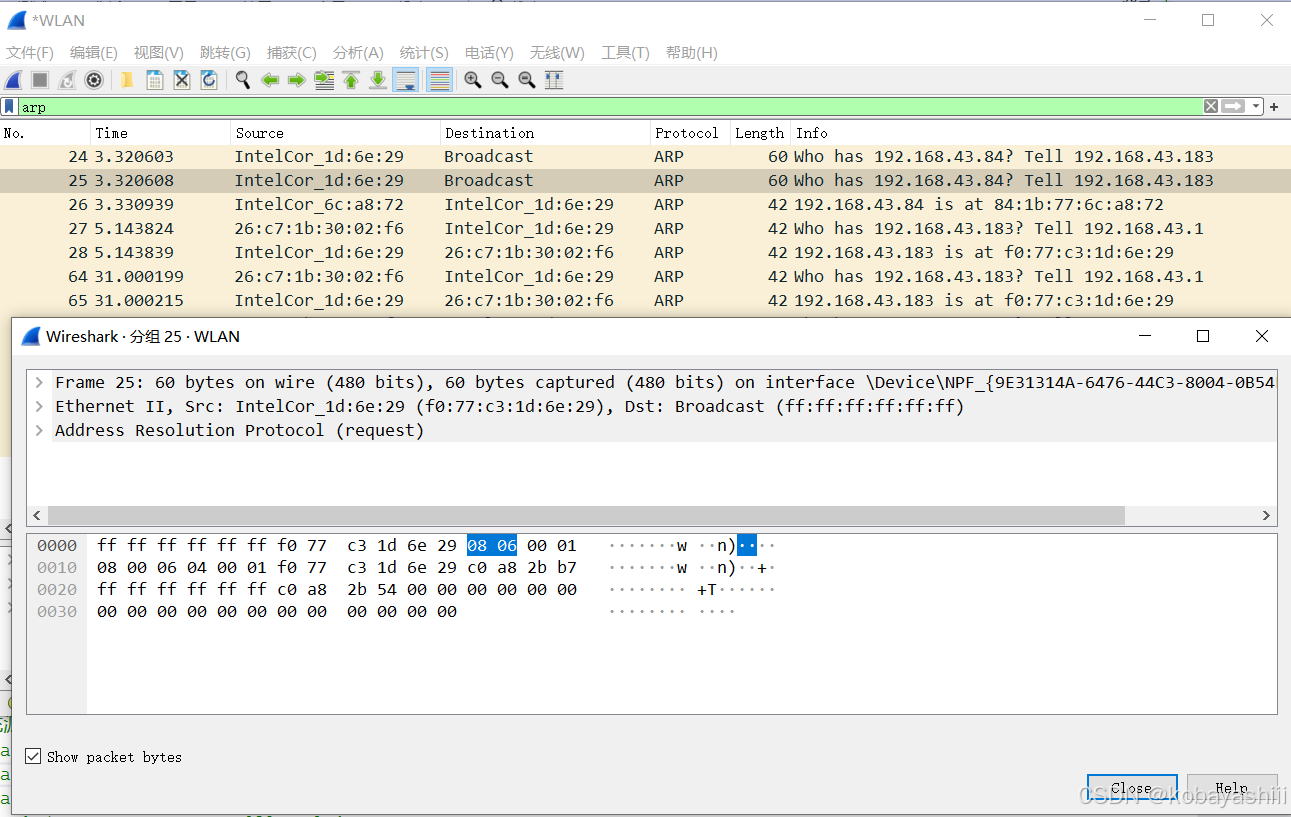Open the 跳转(G) menu
The image size is (1291, 817).
[225, 53]
